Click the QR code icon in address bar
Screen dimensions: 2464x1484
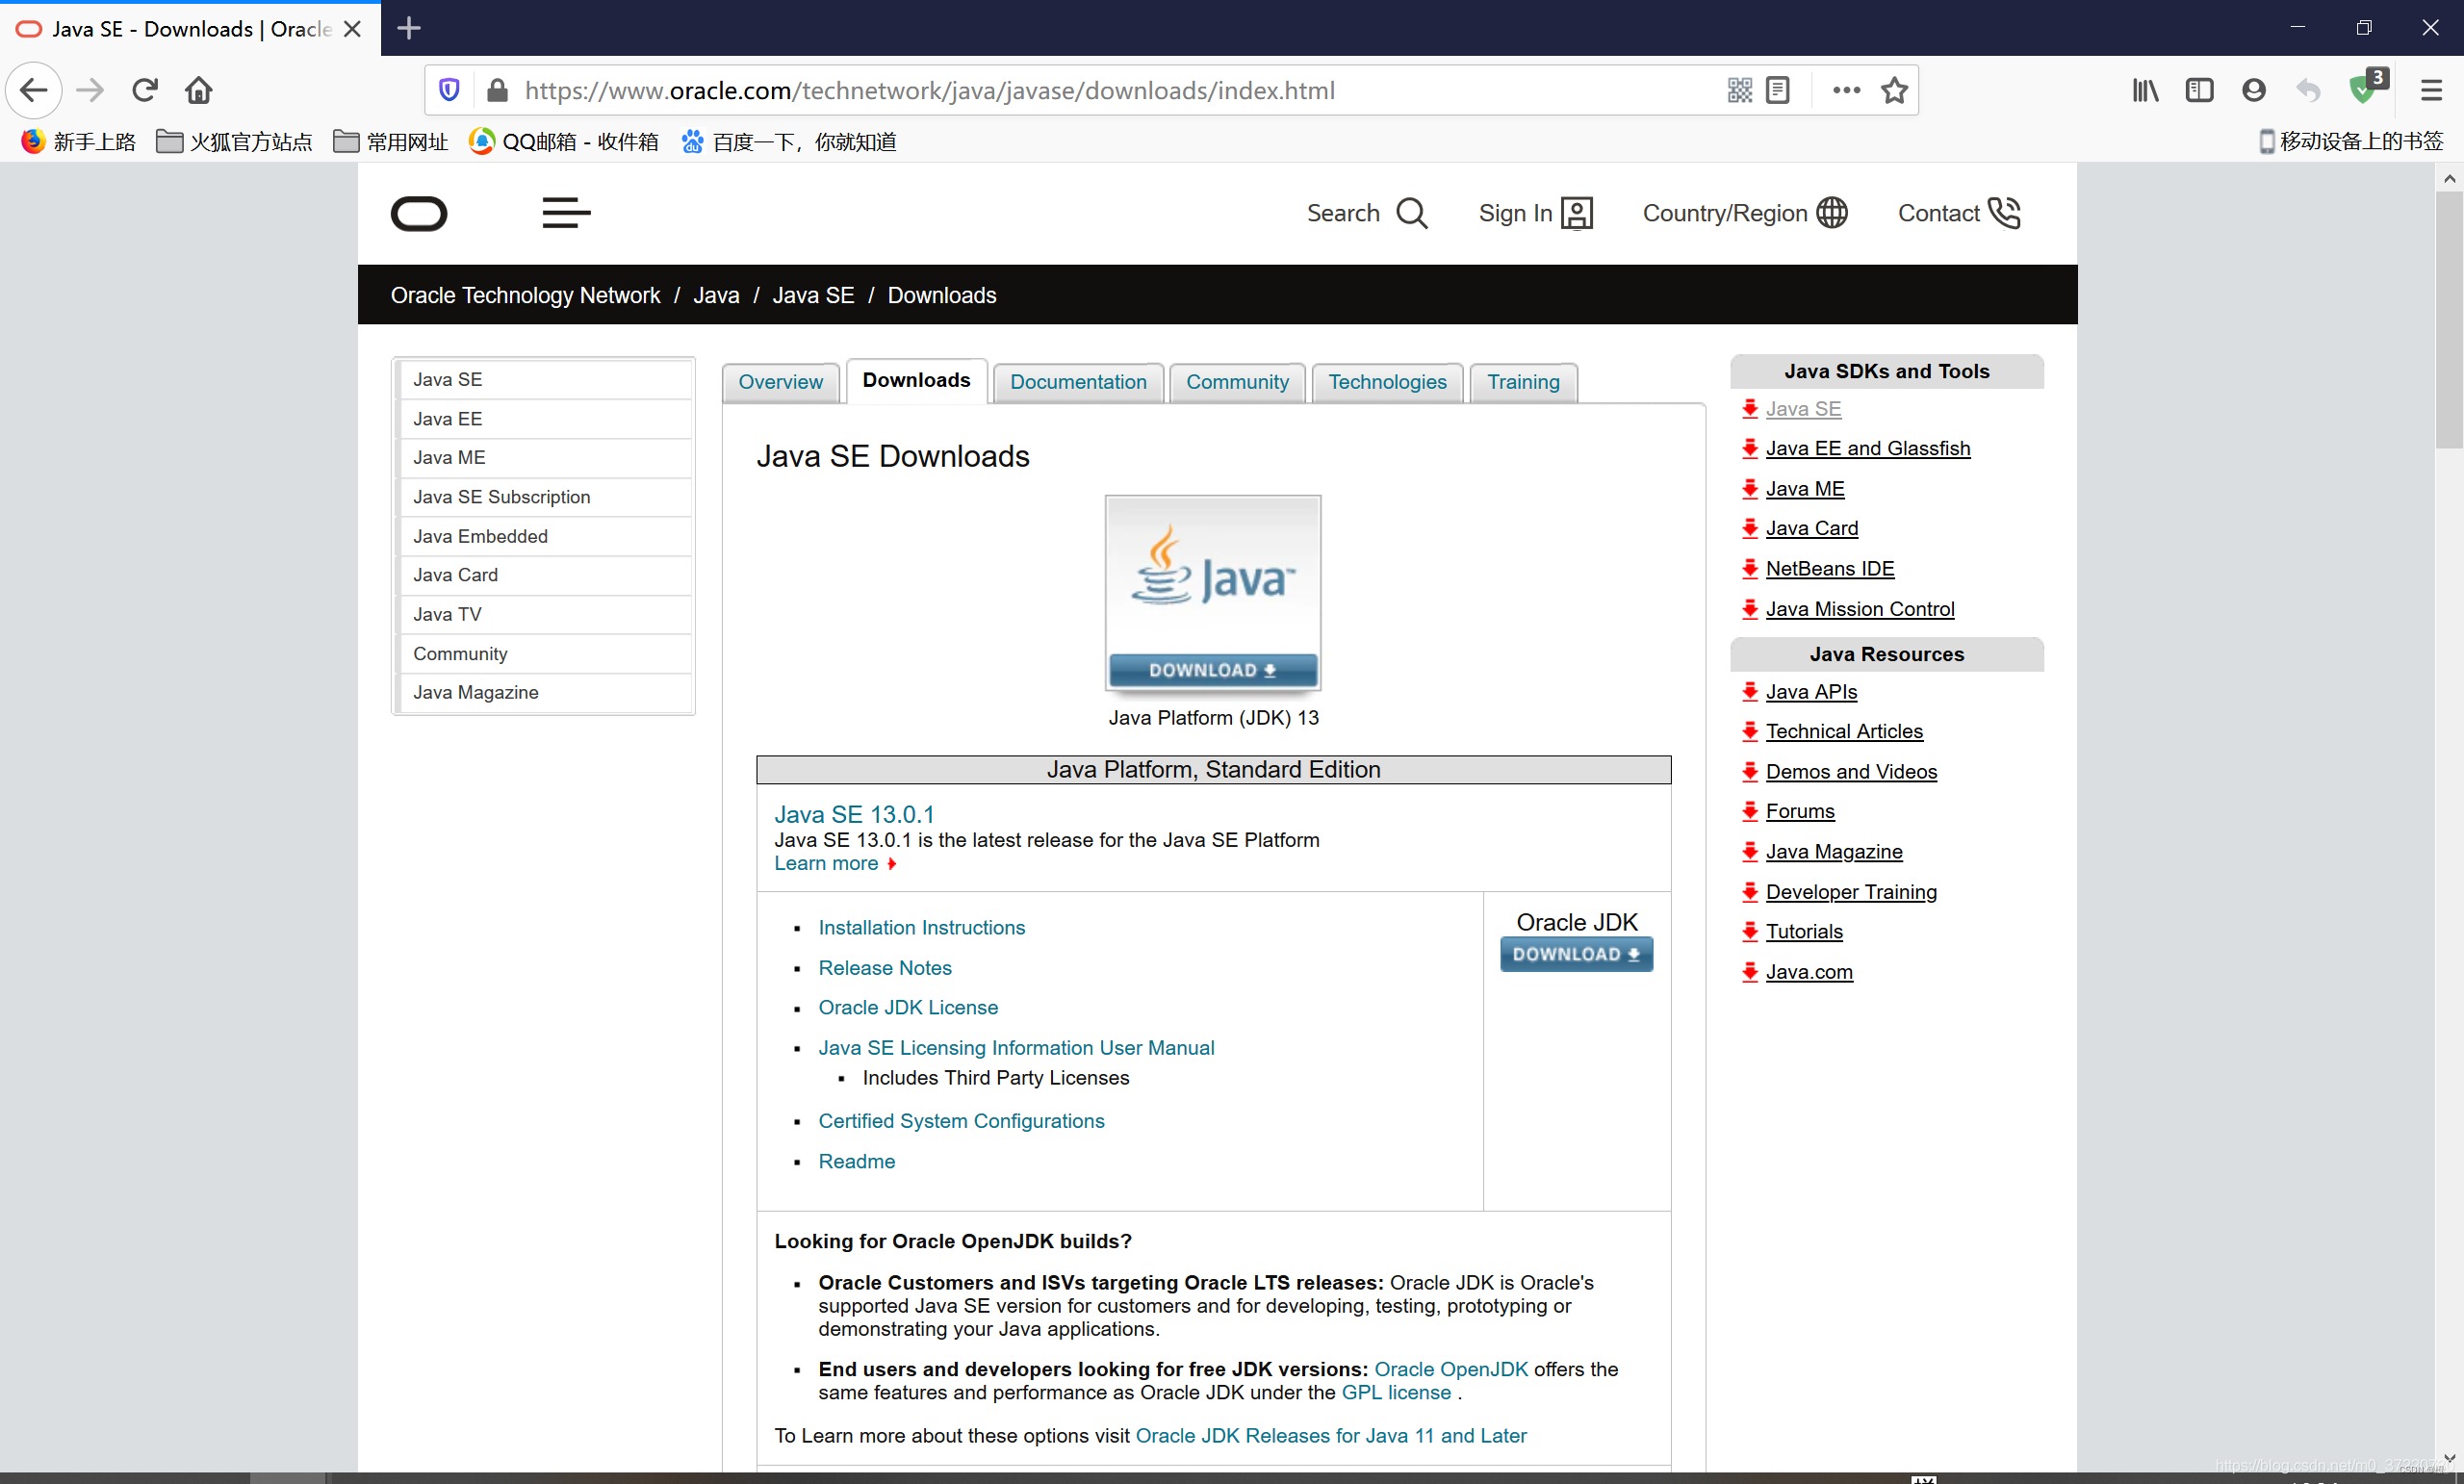(1740, 90)
